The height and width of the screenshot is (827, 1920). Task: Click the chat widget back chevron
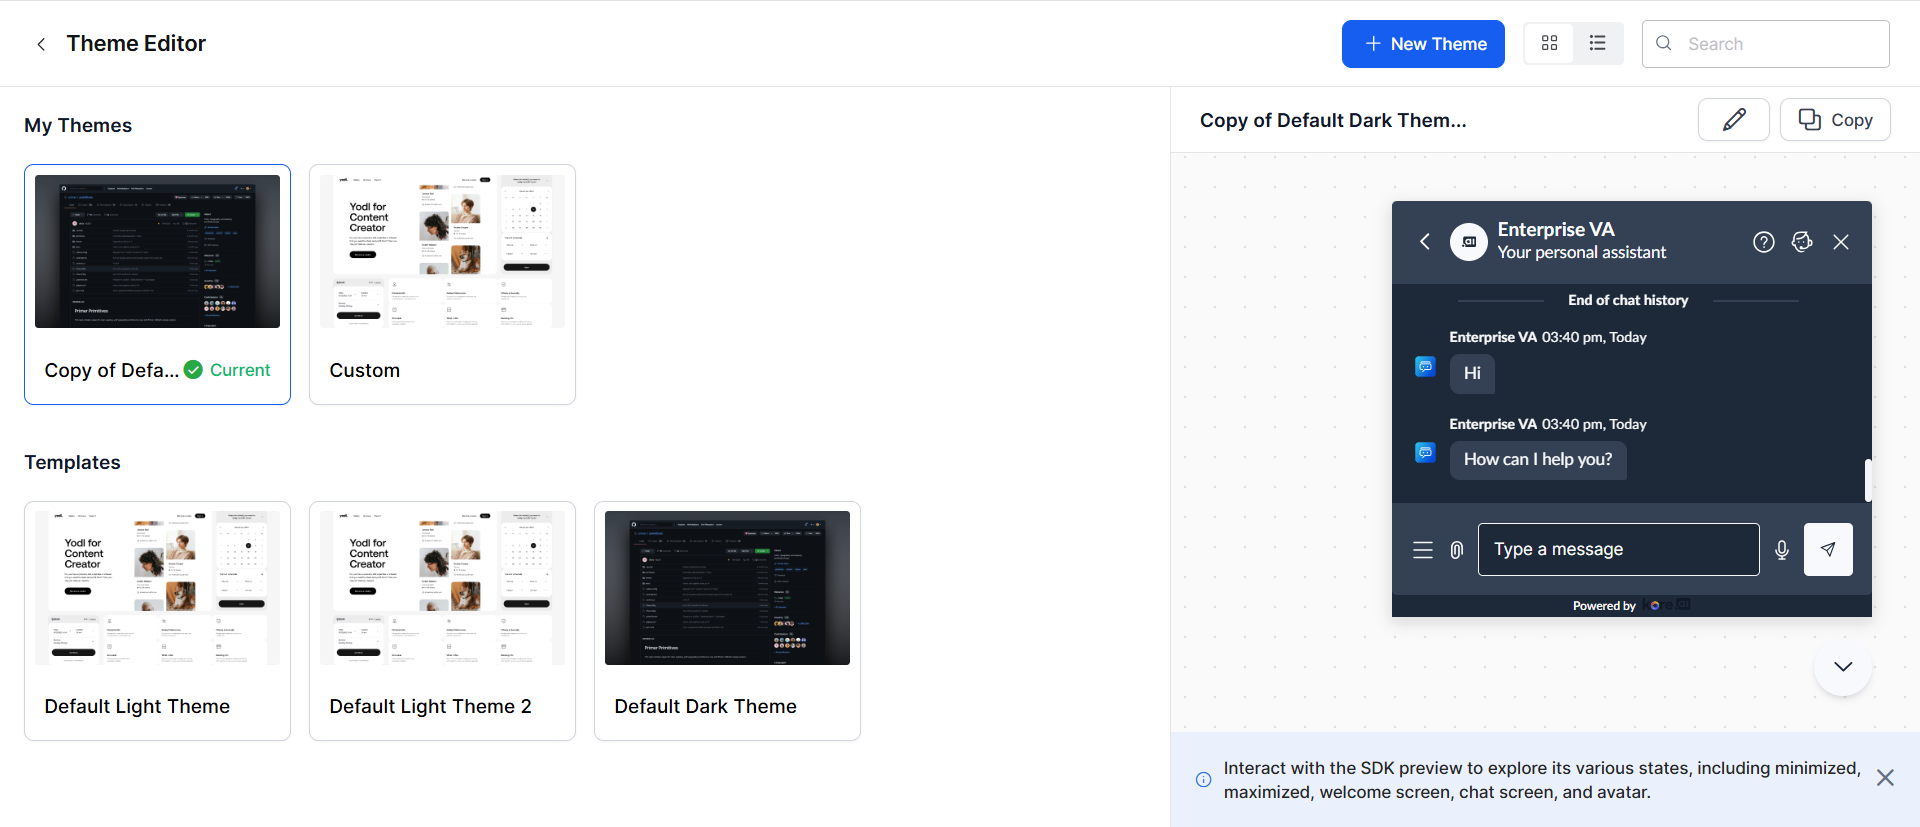(x=1425, y=242)
